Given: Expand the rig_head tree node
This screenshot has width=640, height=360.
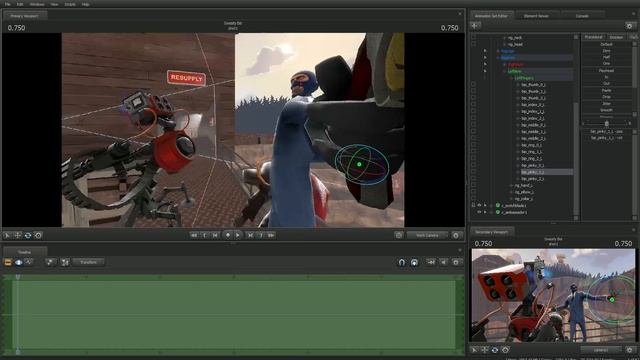Looking at the screenshot, I should coord(504,44).
